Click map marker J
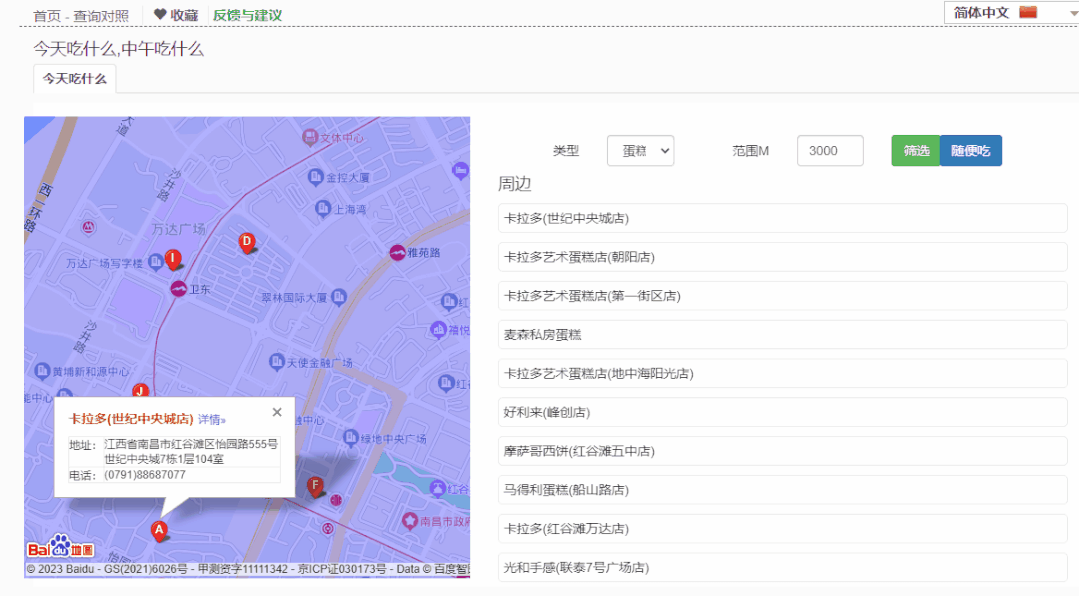 coord(140,390)
